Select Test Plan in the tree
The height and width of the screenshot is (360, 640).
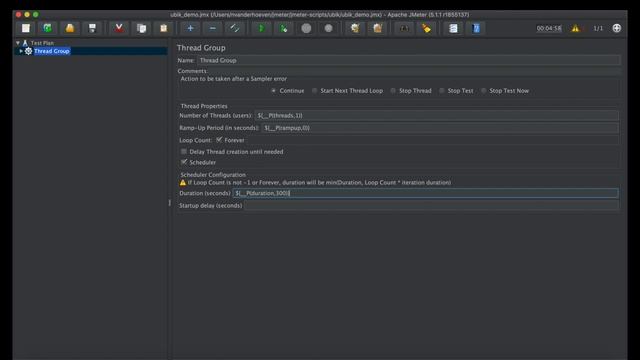coord(42,42)
